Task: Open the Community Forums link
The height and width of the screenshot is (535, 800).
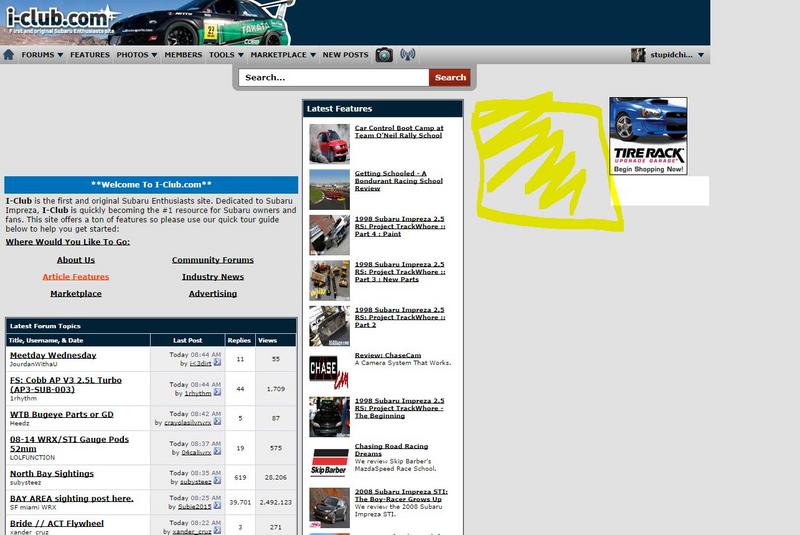Action: (x=212, y=260)
